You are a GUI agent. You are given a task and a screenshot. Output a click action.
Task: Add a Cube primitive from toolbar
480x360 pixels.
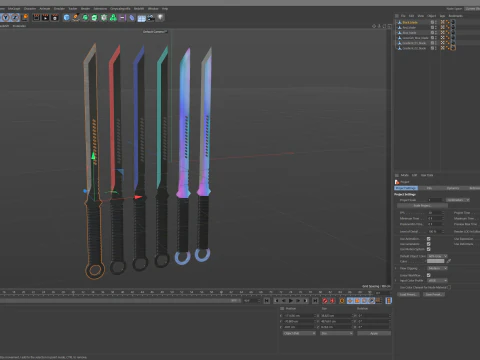coord(67,17)
